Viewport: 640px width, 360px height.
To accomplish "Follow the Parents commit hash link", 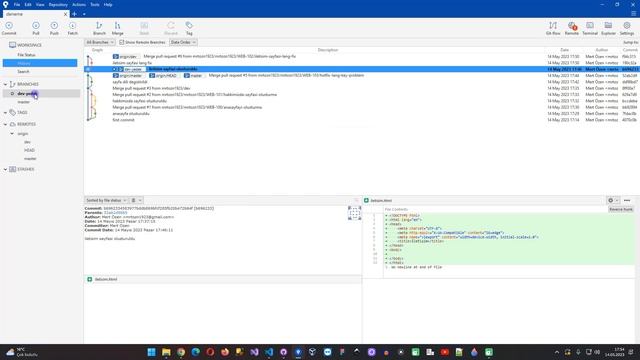I will click(x=116, y=213).
